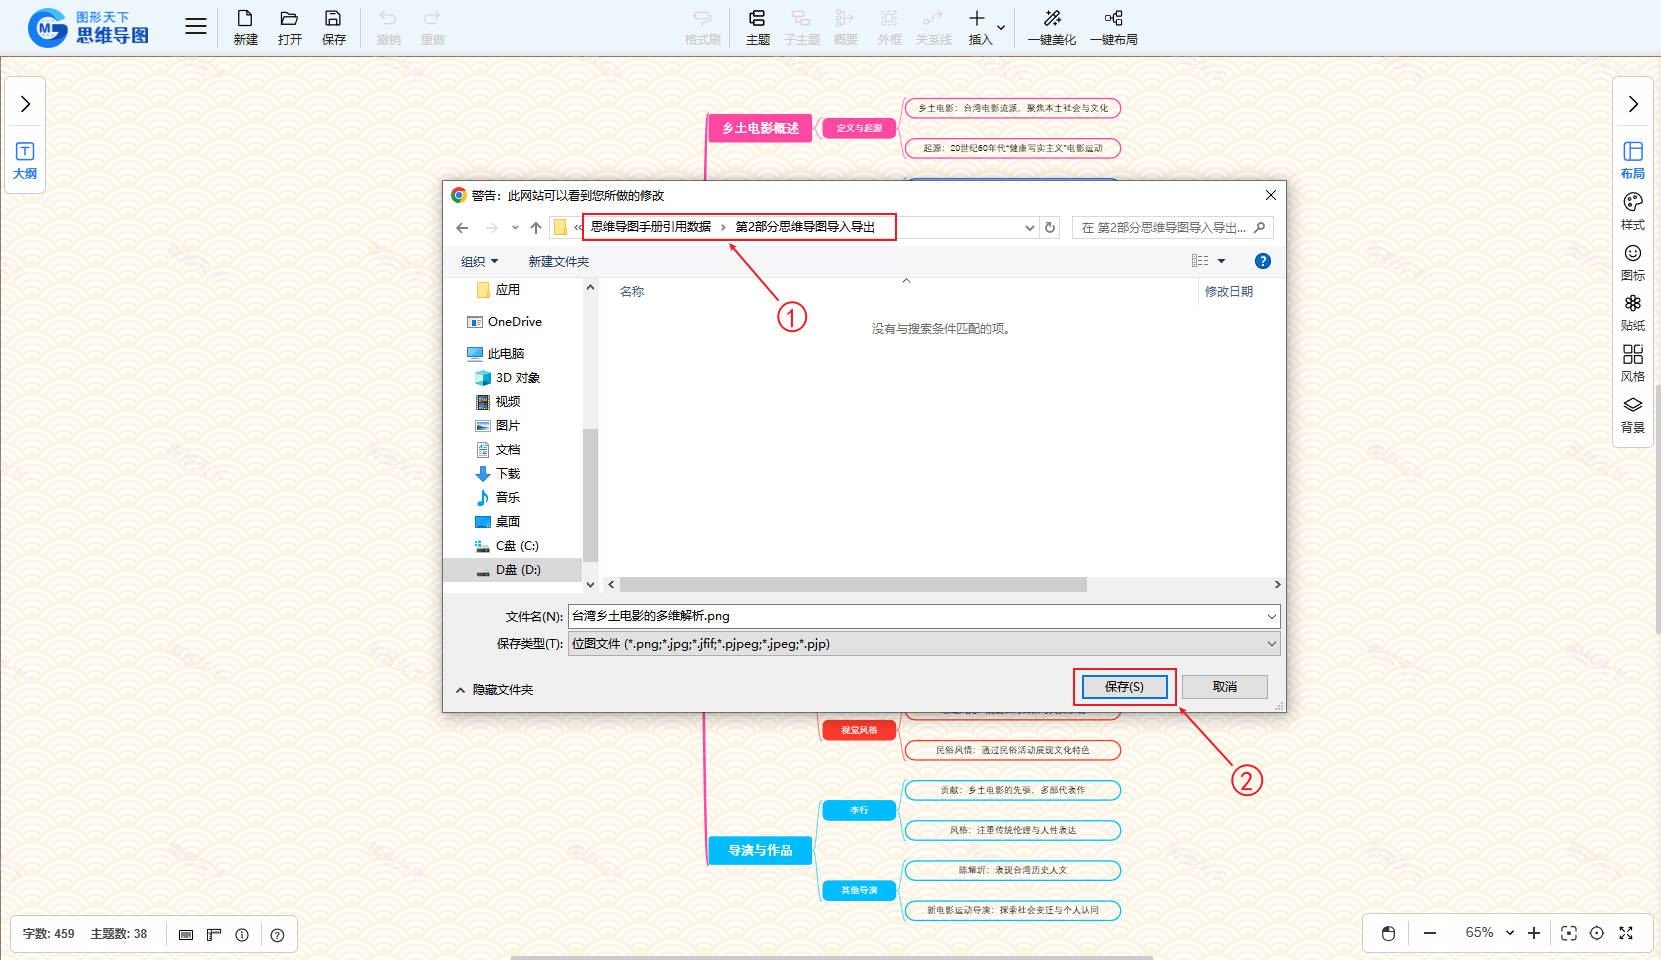
Task: Expand the 插入 dropdown arrow
Action: tap(1001, 28)
